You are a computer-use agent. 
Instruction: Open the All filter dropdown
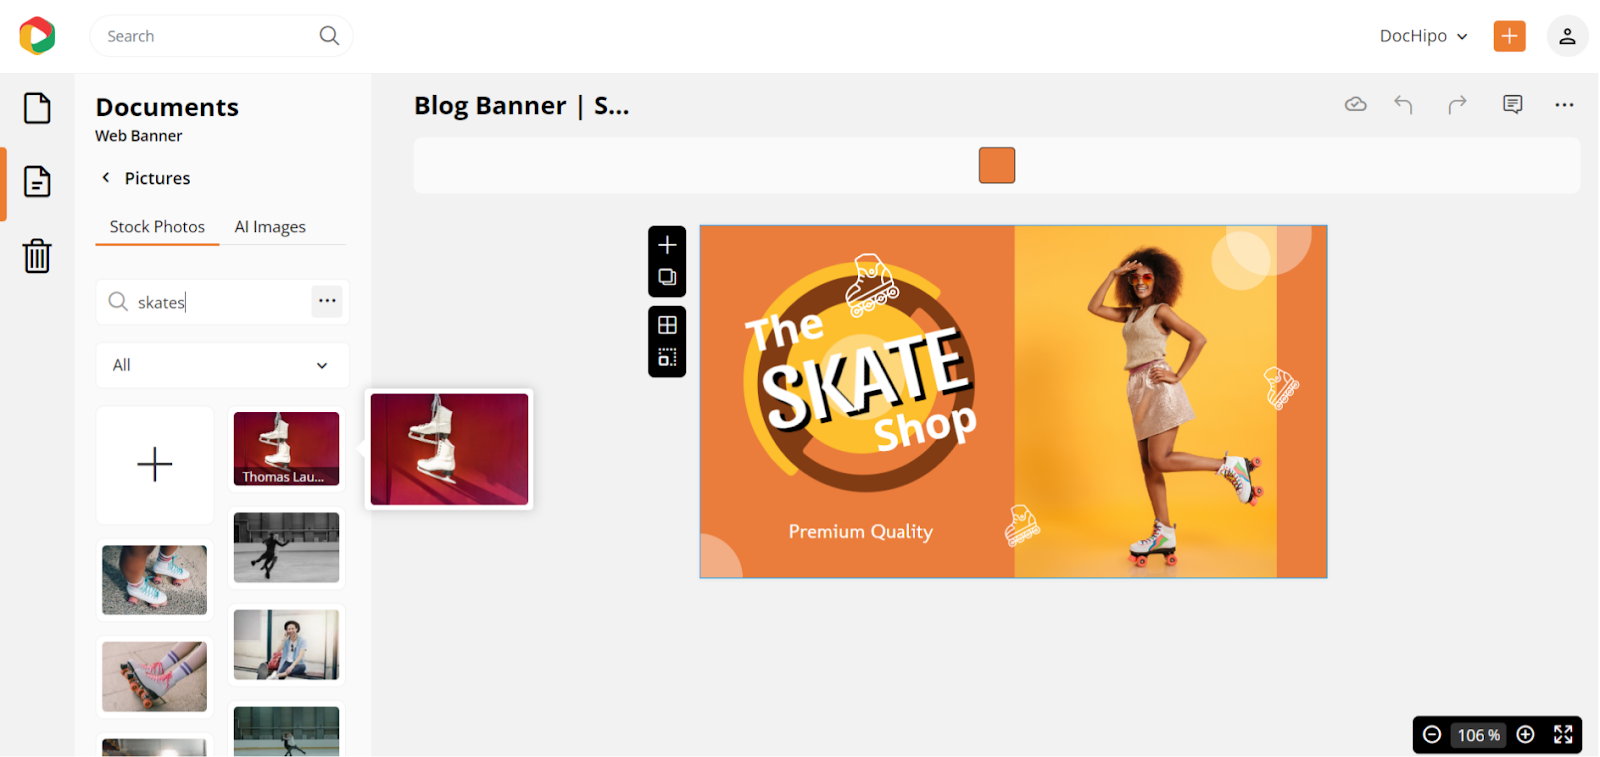(223, 365)
